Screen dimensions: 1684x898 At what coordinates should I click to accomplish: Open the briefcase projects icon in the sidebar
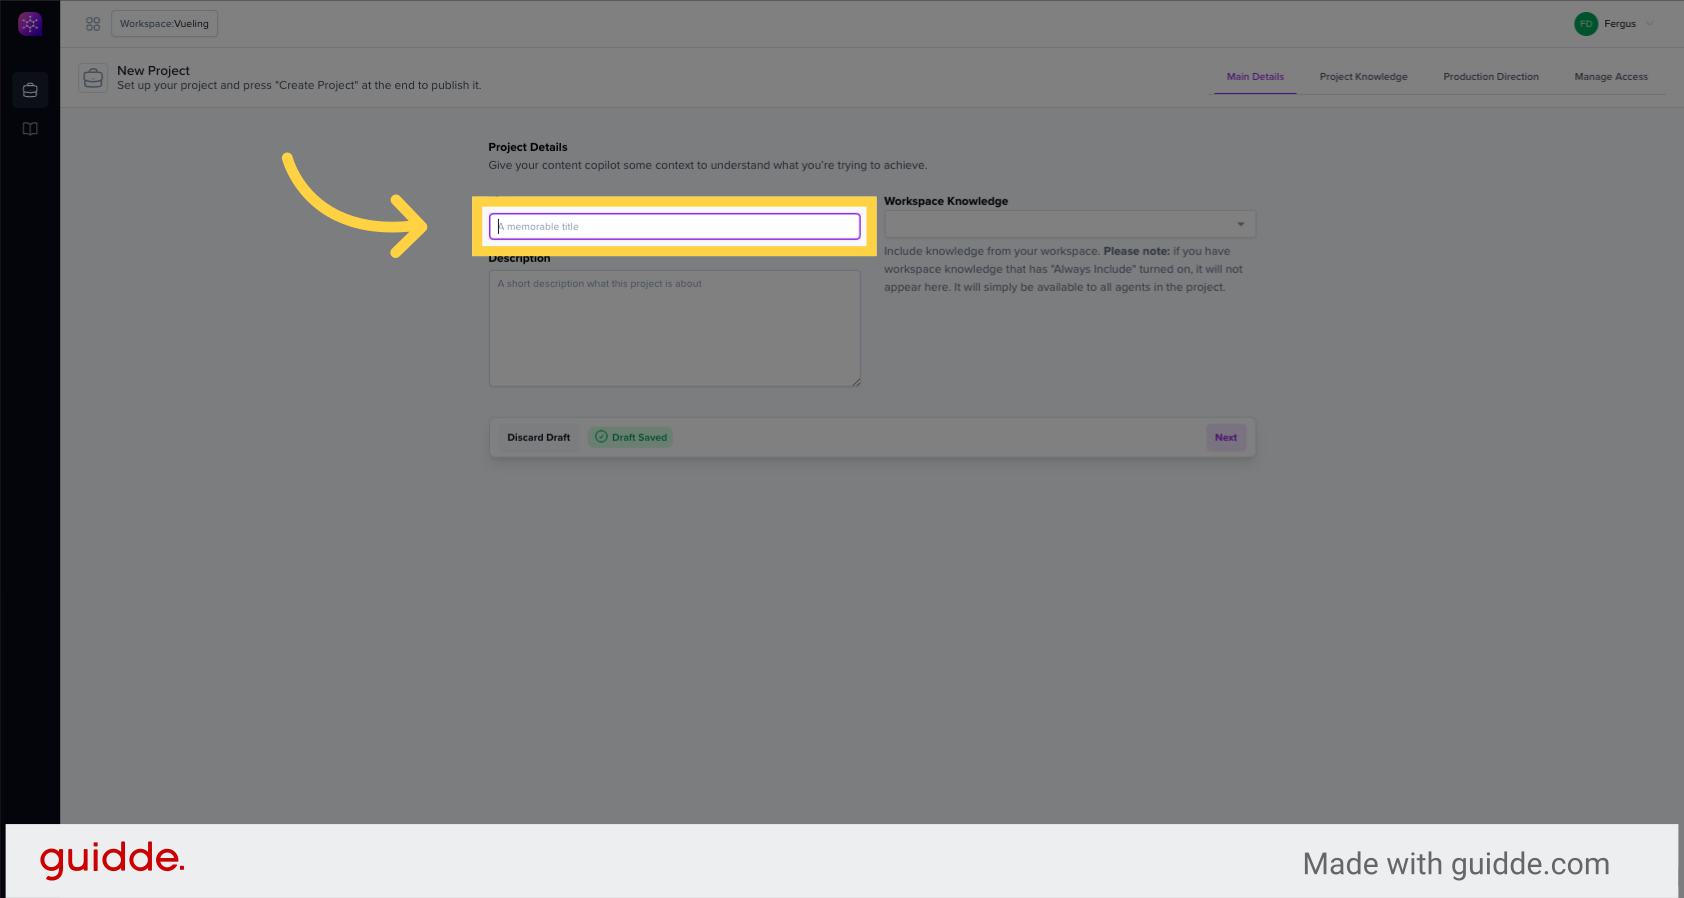tap(30, 90)
